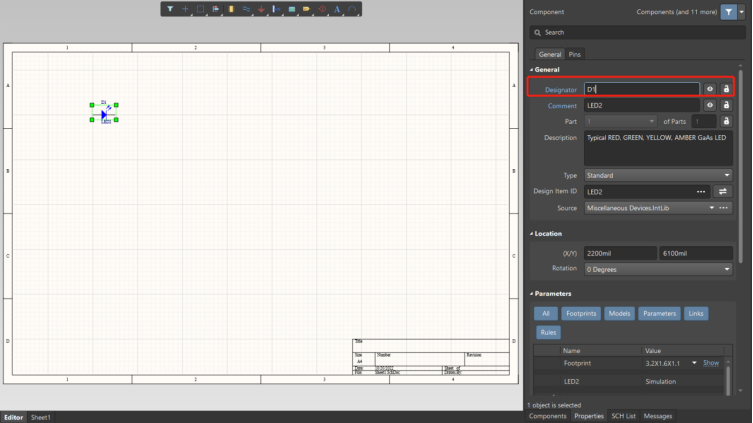
Task: Click the swap icon beside Design Item ID
Action: tap(723, 191)
